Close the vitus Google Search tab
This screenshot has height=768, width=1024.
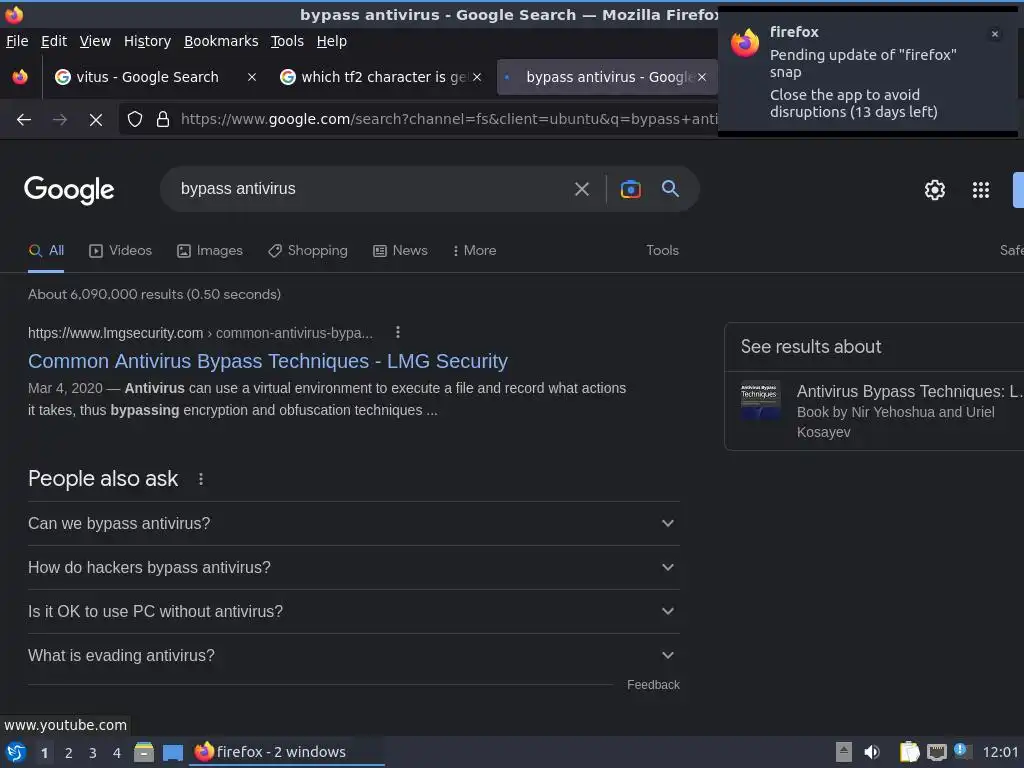pos(251,77)
